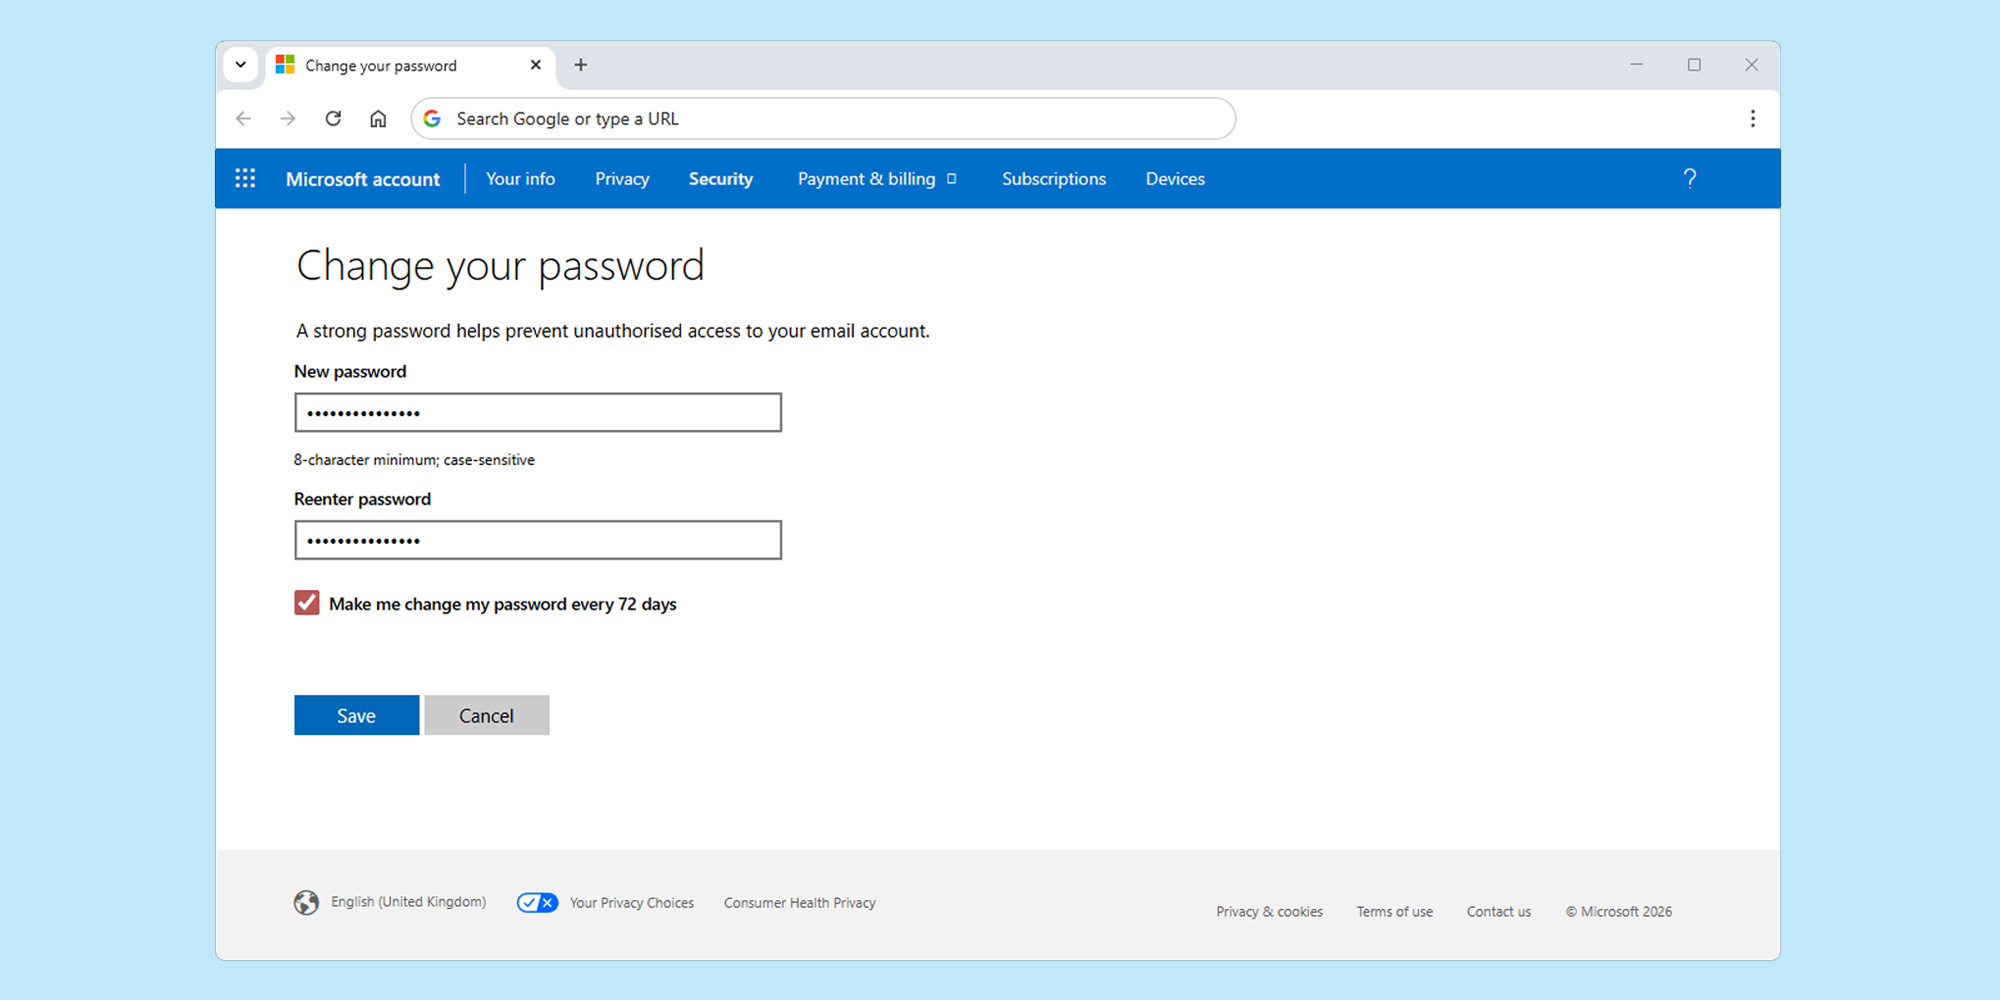
Task: Click the reload page icon
Action: pyautogui.click(x=333, y=118)
